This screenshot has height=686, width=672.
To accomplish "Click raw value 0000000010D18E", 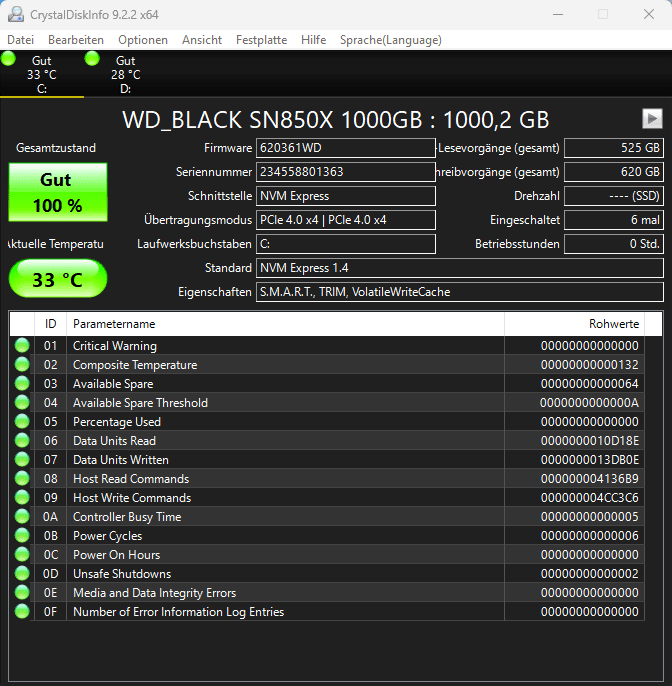I will coord(589,441).
